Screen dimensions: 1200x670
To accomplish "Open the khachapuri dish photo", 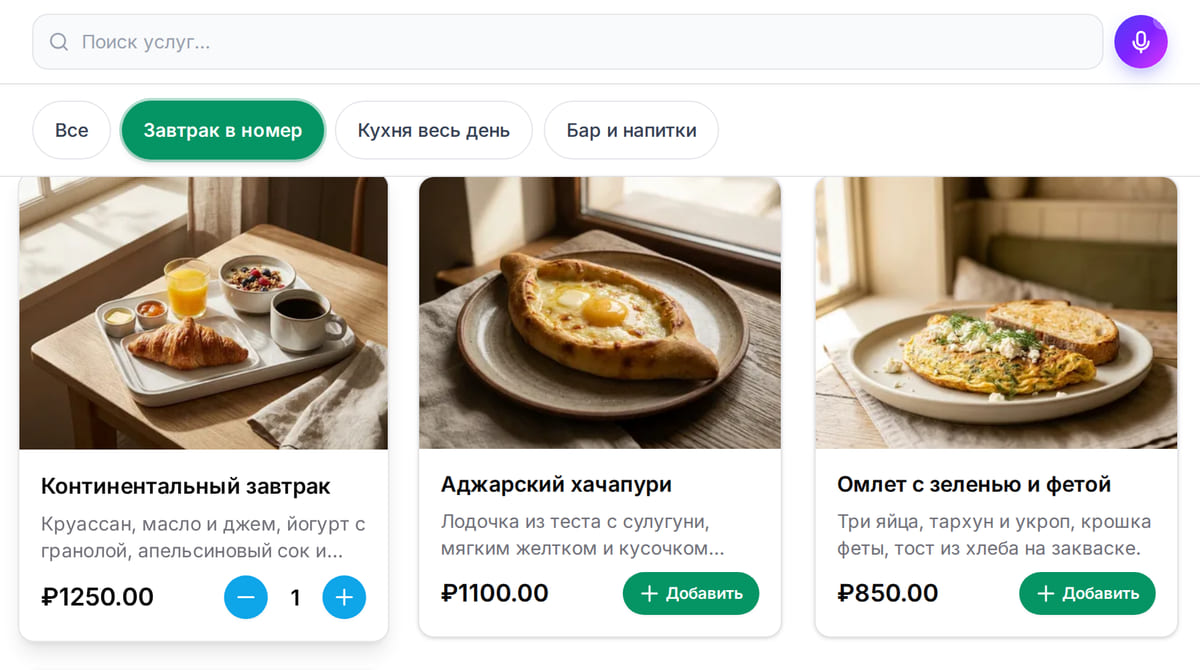I will click(x=600, y=313).
